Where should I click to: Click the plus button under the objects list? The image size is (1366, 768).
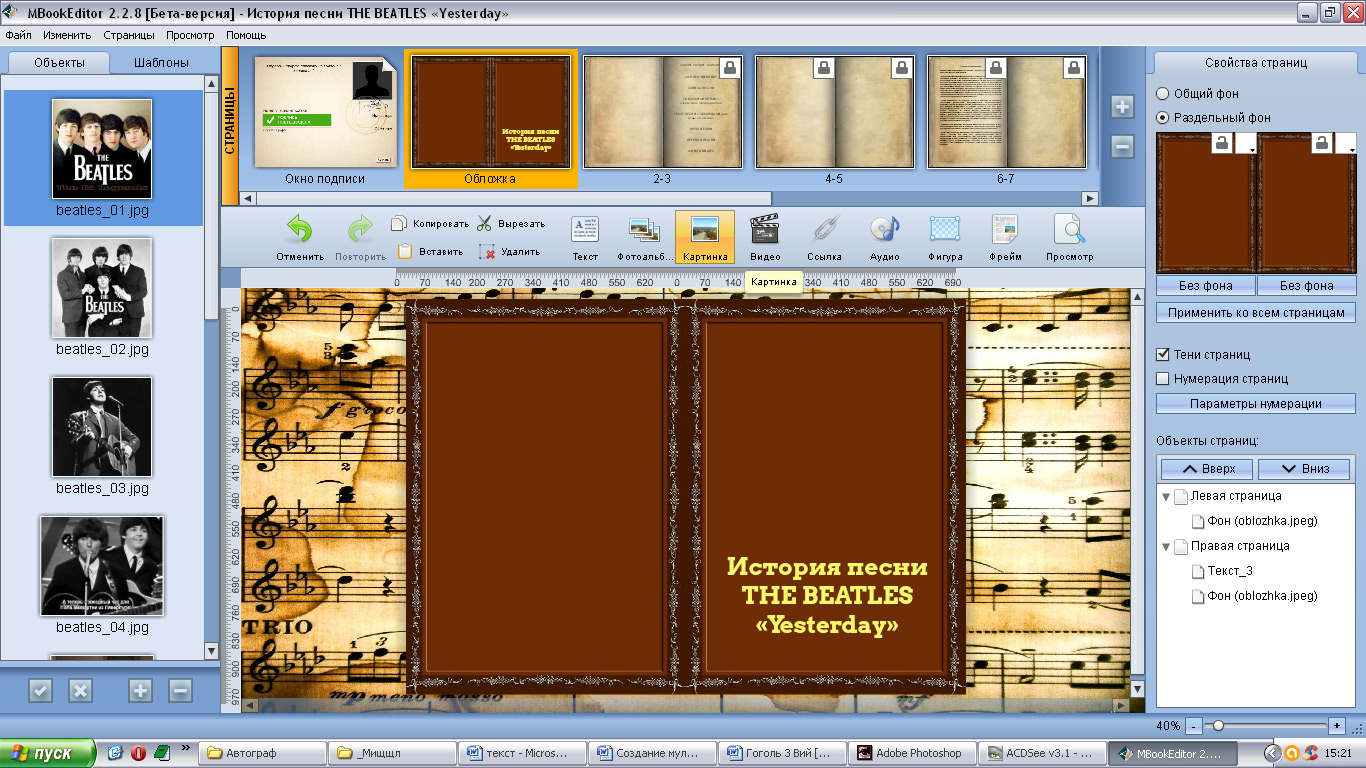click(x=140, y=690)
